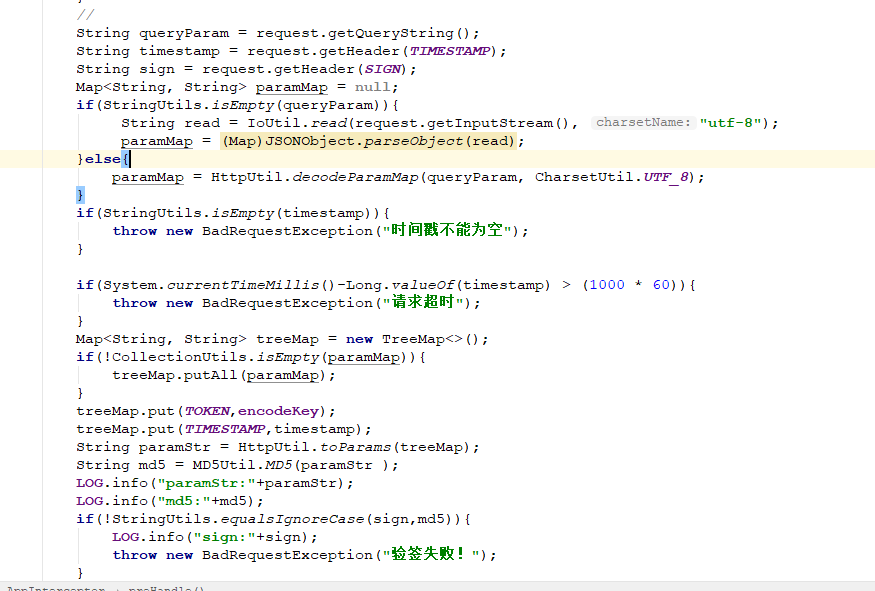Click the null keyword after paramMap
Image resolution: width=875 pixels, height=591 pixels.
pyautogui.click(x=372, y=87)
